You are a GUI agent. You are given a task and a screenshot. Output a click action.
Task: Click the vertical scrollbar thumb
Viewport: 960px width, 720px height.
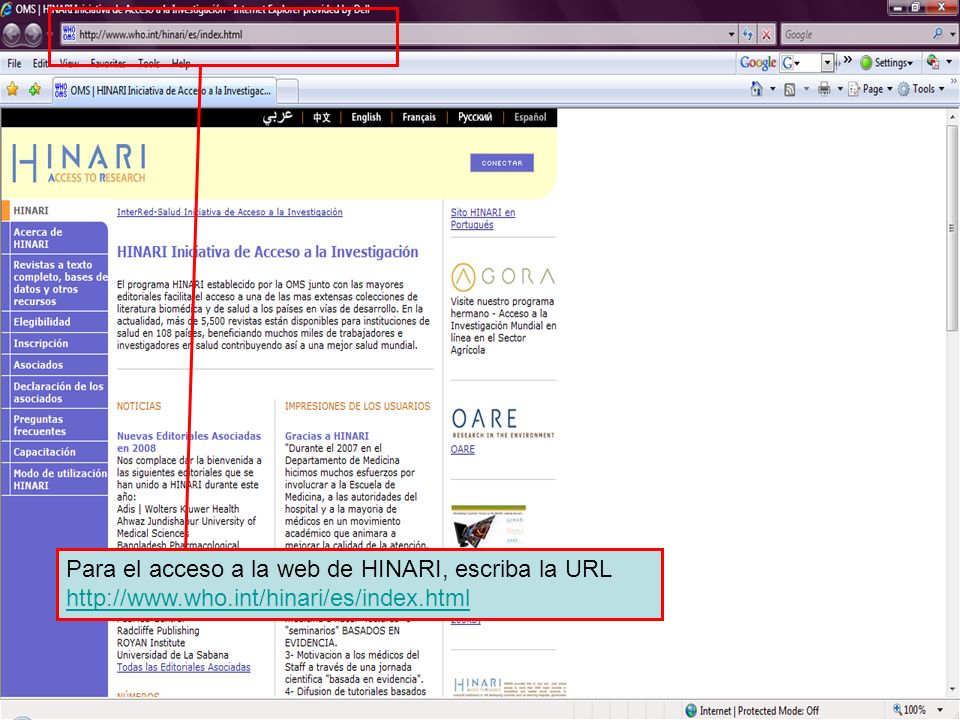coord(951,227)
